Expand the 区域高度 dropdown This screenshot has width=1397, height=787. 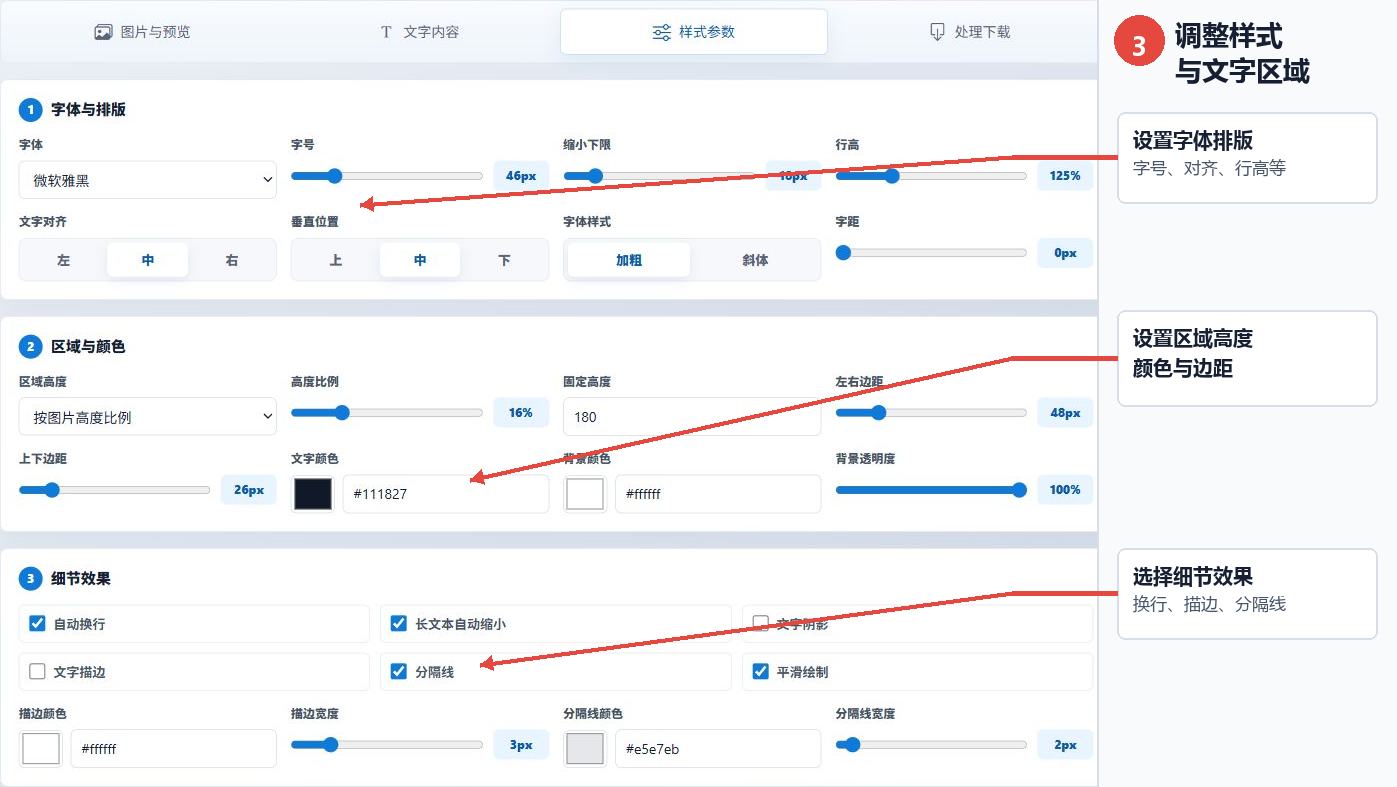click(x=148, y=417)
